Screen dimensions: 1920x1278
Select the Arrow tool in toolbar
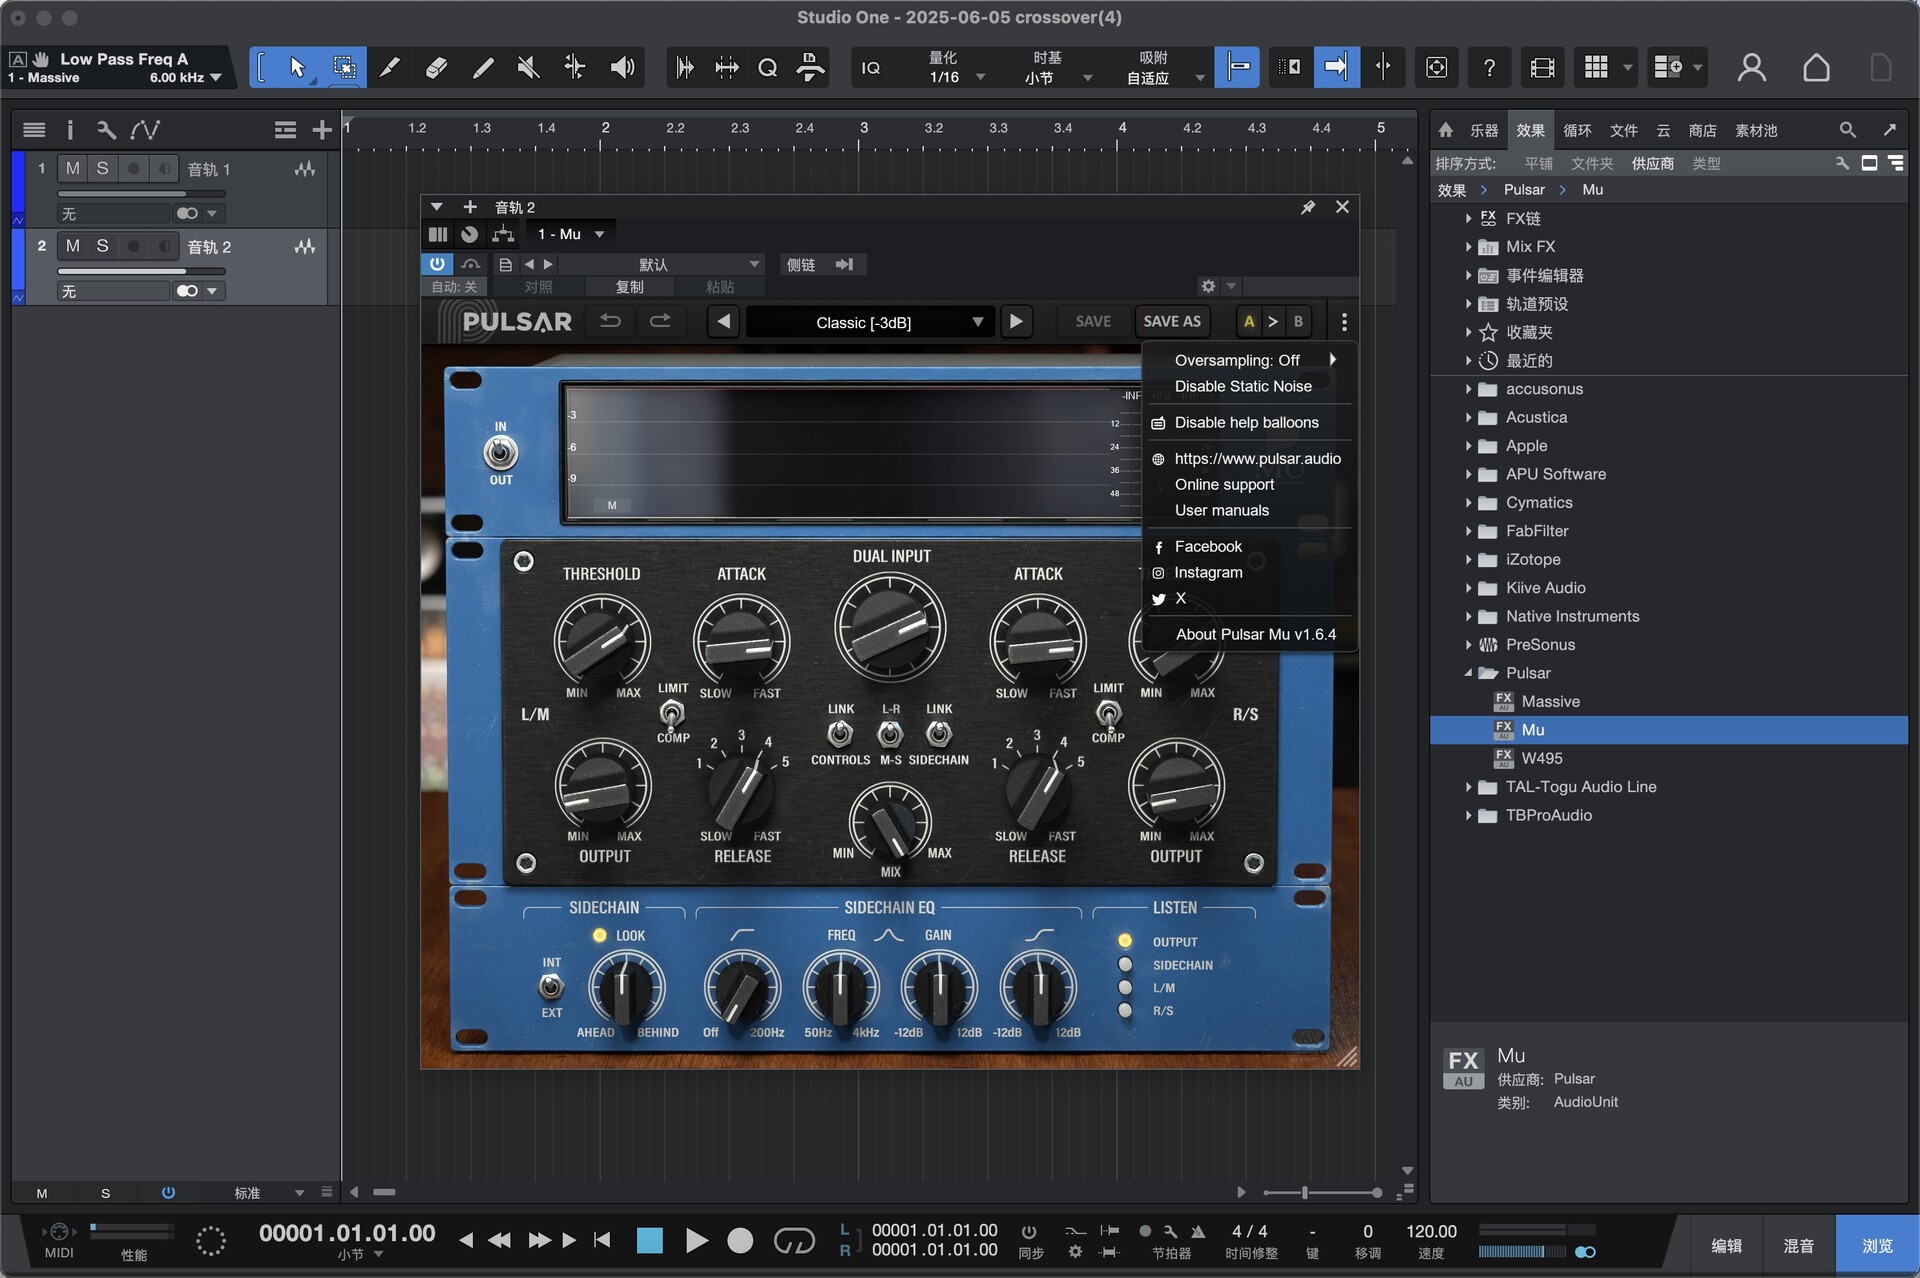tap(296, 67)
